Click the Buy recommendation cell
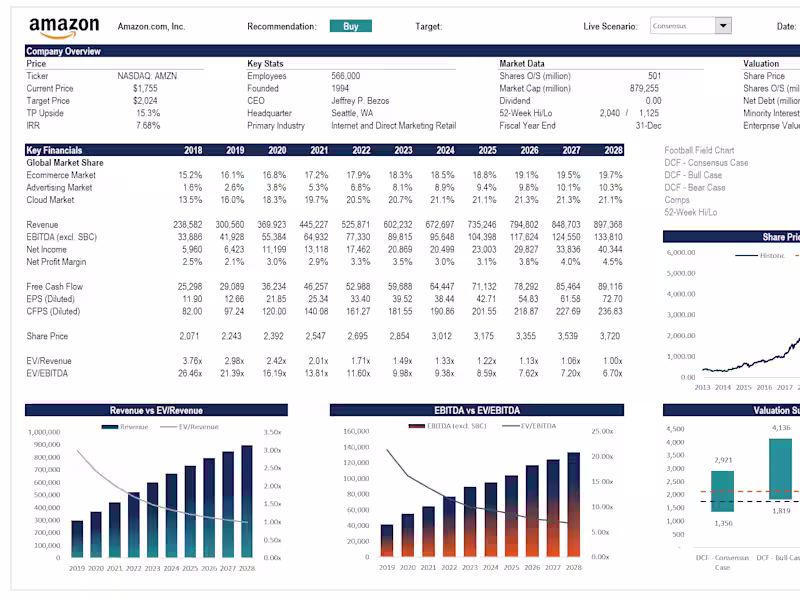 351,26
